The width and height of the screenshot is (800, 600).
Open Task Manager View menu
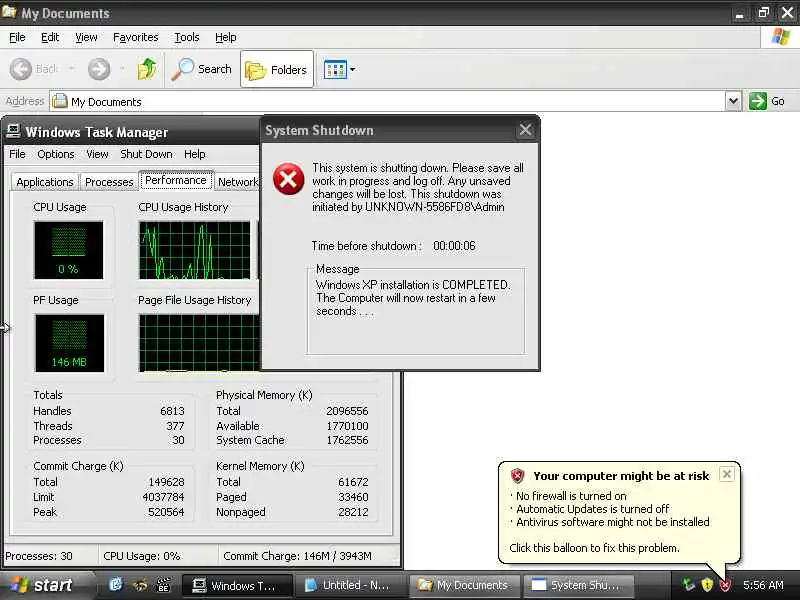(x=97, y=154)
